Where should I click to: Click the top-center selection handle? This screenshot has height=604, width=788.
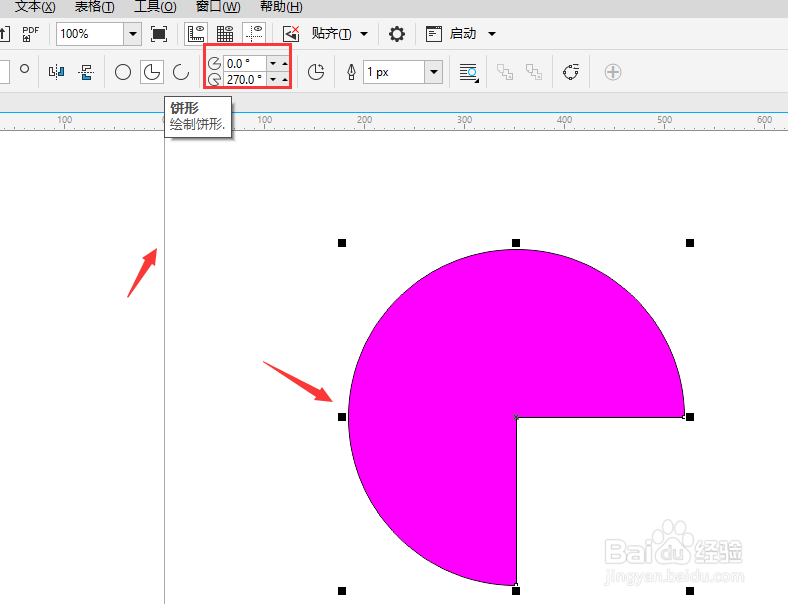click(x=516, y=243)
